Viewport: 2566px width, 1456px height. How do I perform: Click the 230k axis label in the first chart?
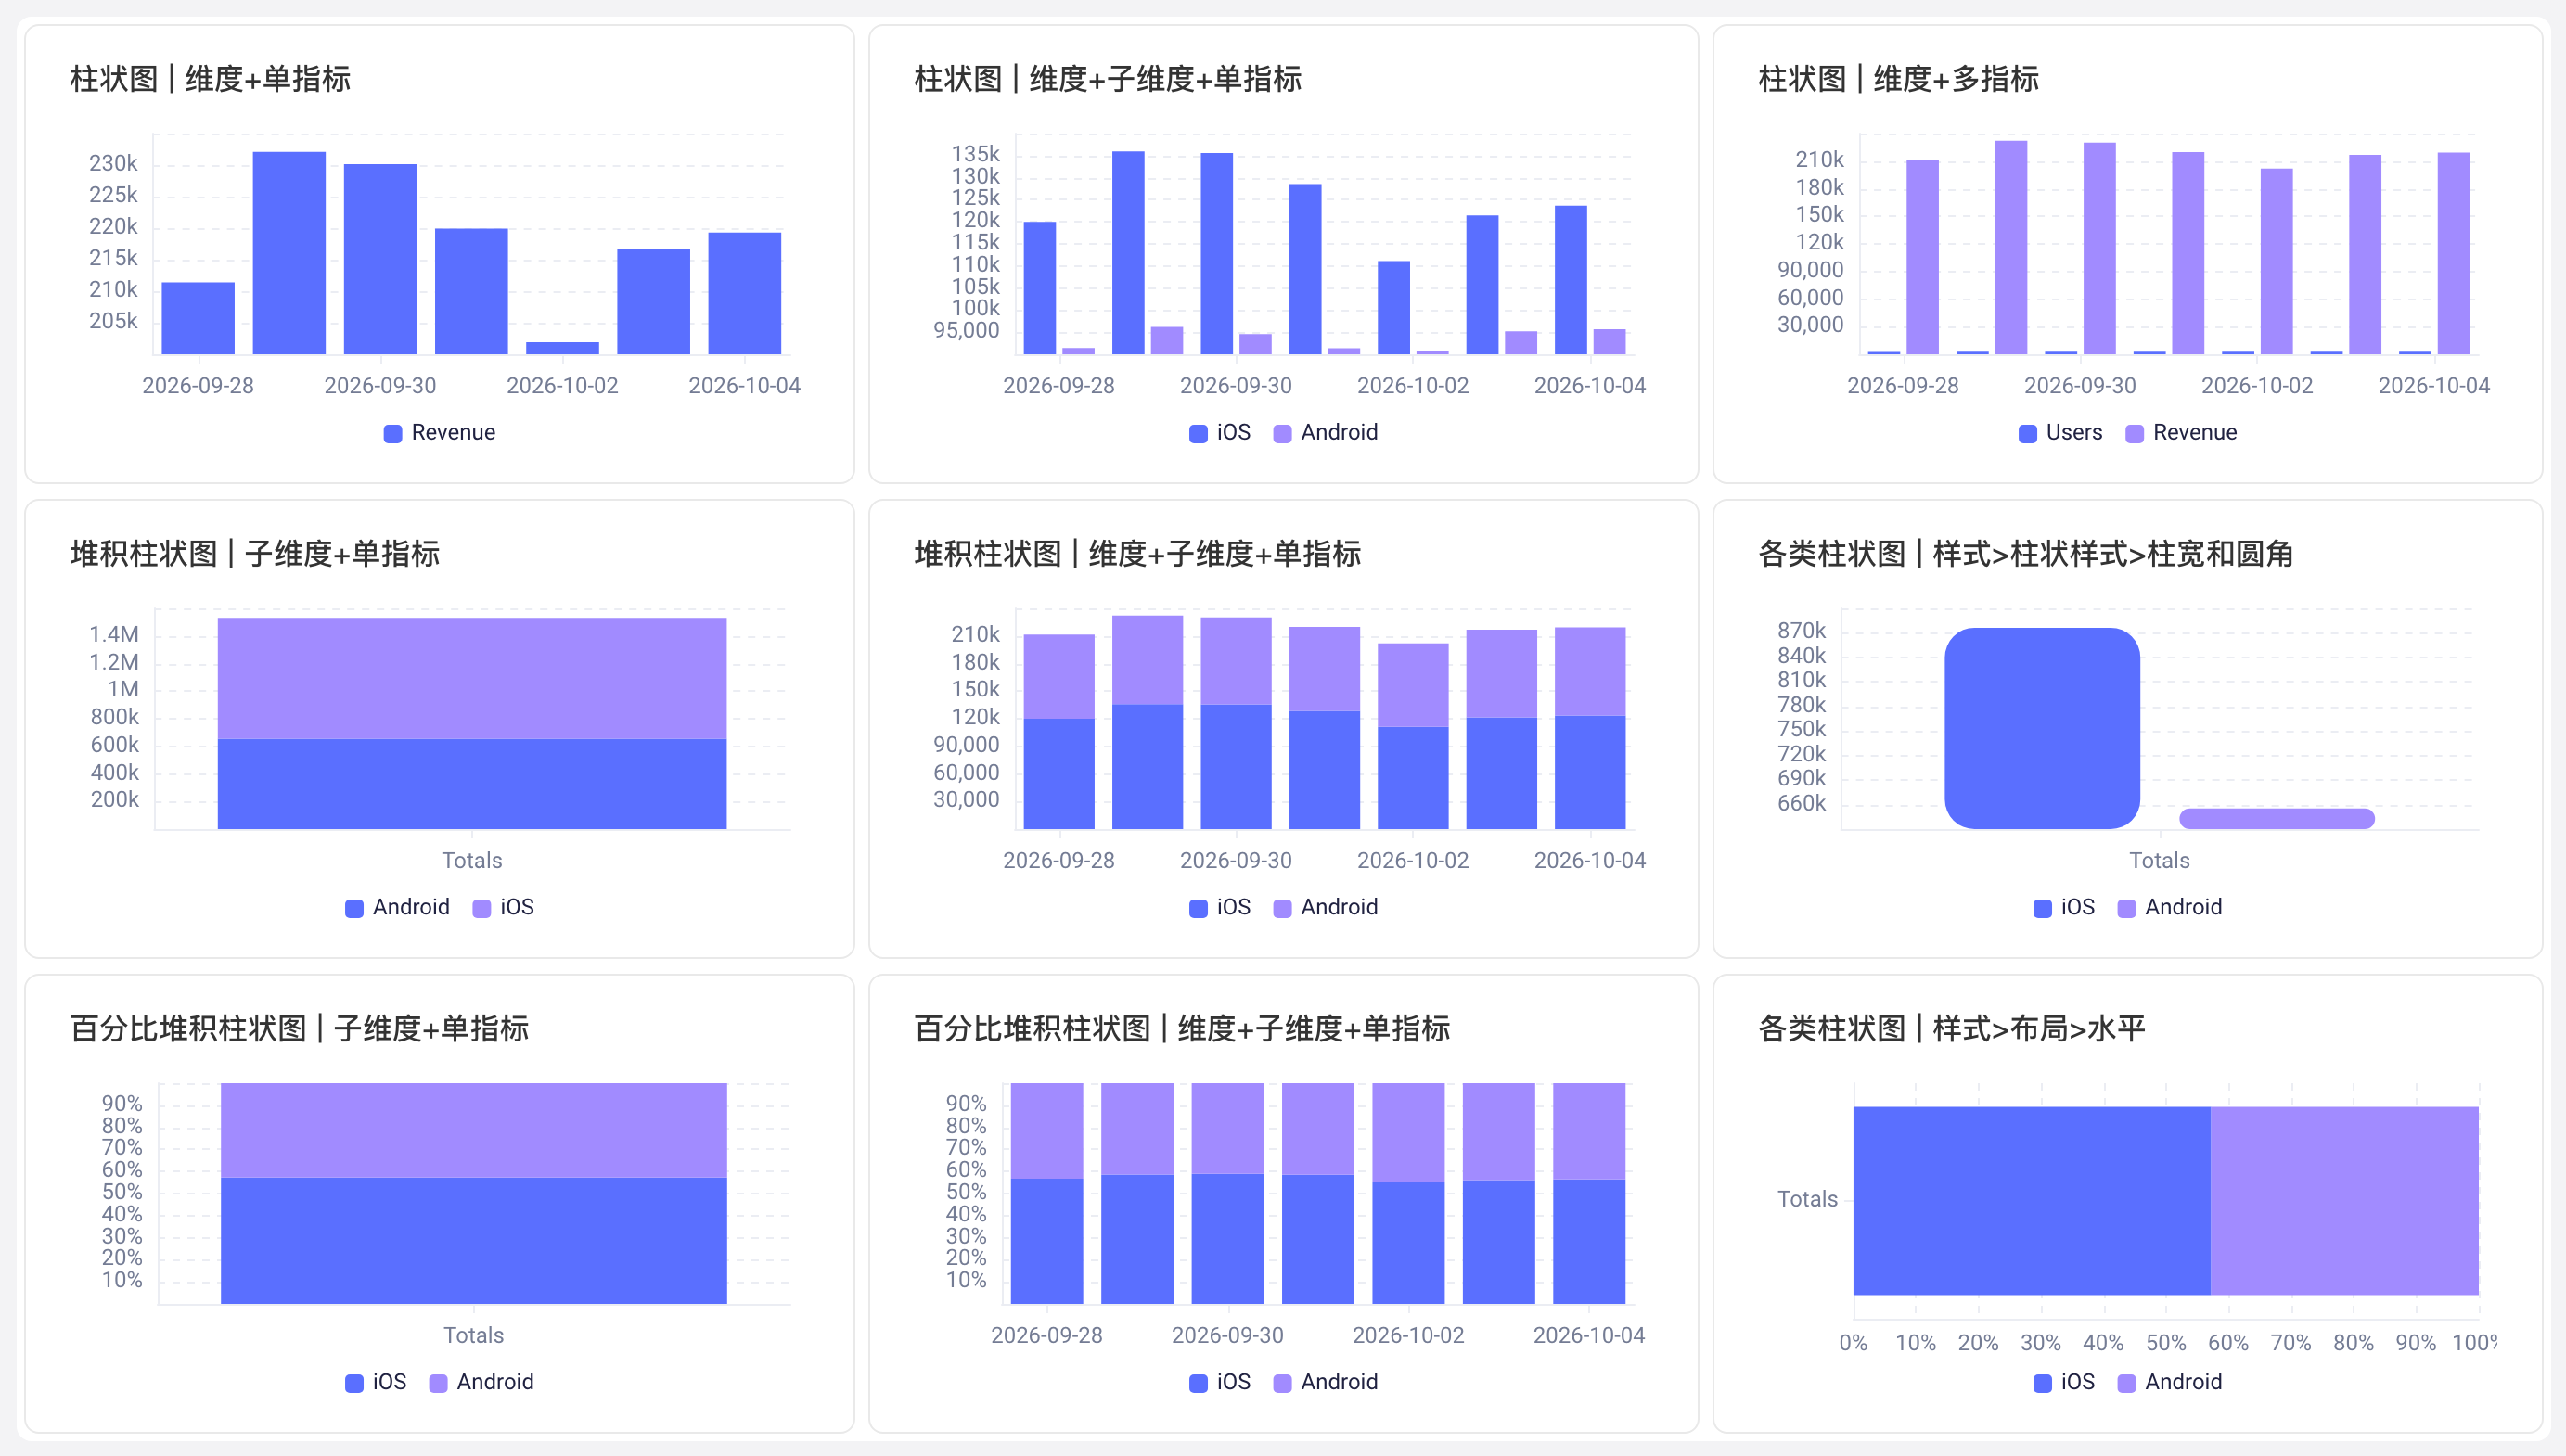pyautogui.click(x=113, y=163)
